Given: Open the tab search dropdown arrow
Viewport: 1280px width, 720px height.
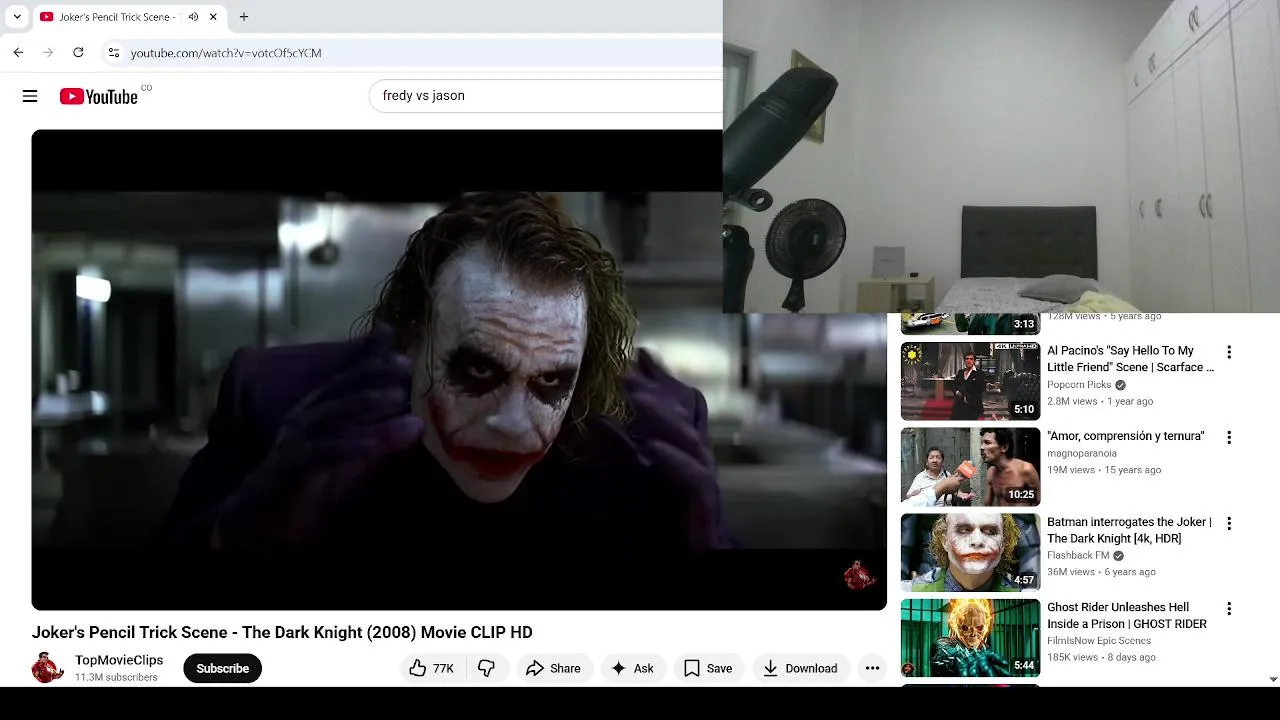Looking at the screenshot, I should [17, 17].
